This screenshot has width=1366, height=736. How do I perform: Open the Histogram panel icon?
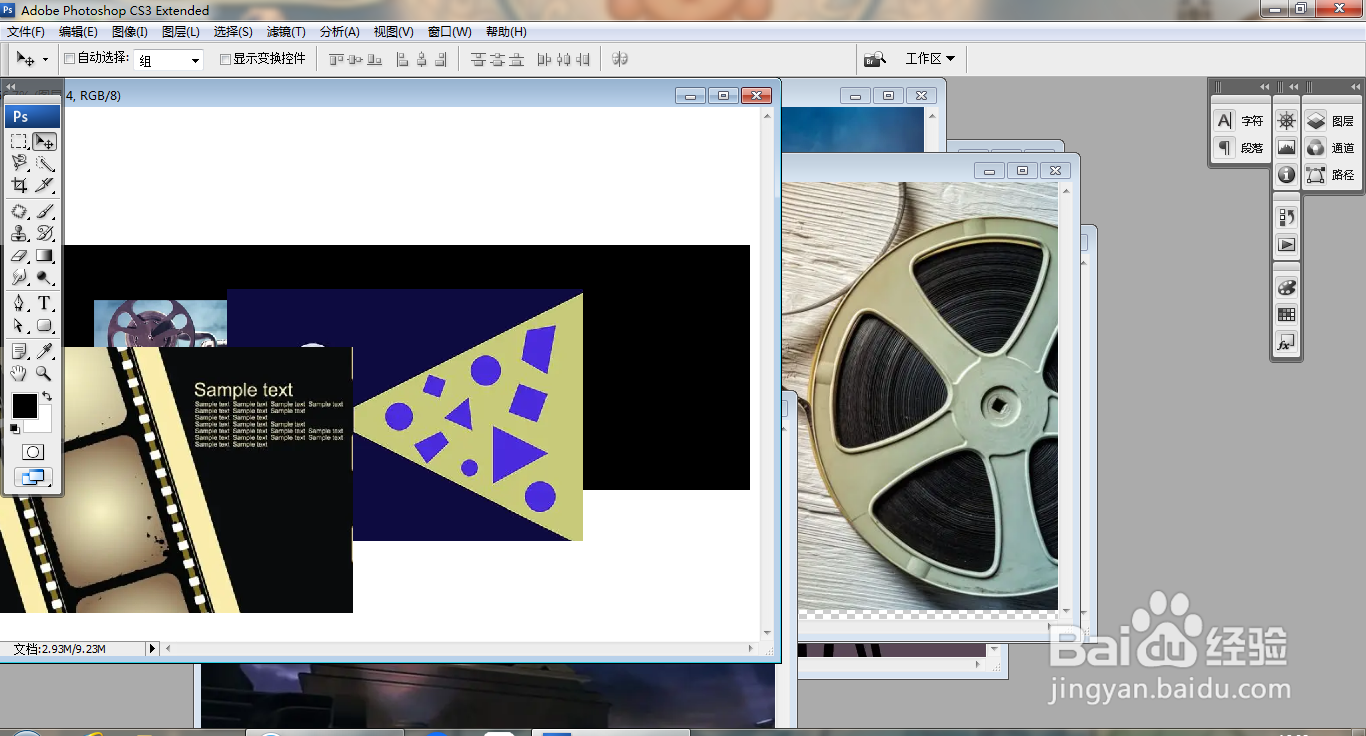(1287, 148)
